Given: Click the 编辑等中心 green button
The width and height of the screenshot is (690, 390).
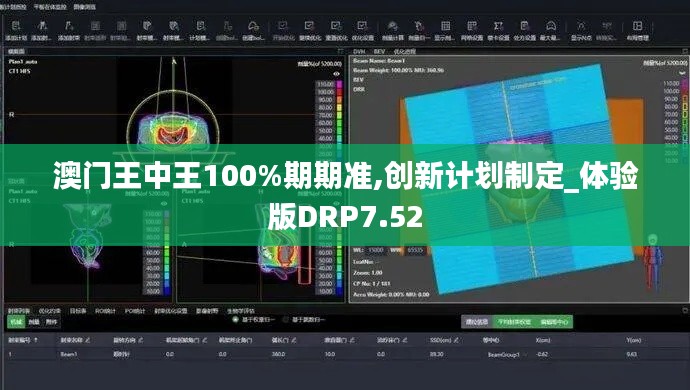Looking at the screenshot, I should click(554, 322).
